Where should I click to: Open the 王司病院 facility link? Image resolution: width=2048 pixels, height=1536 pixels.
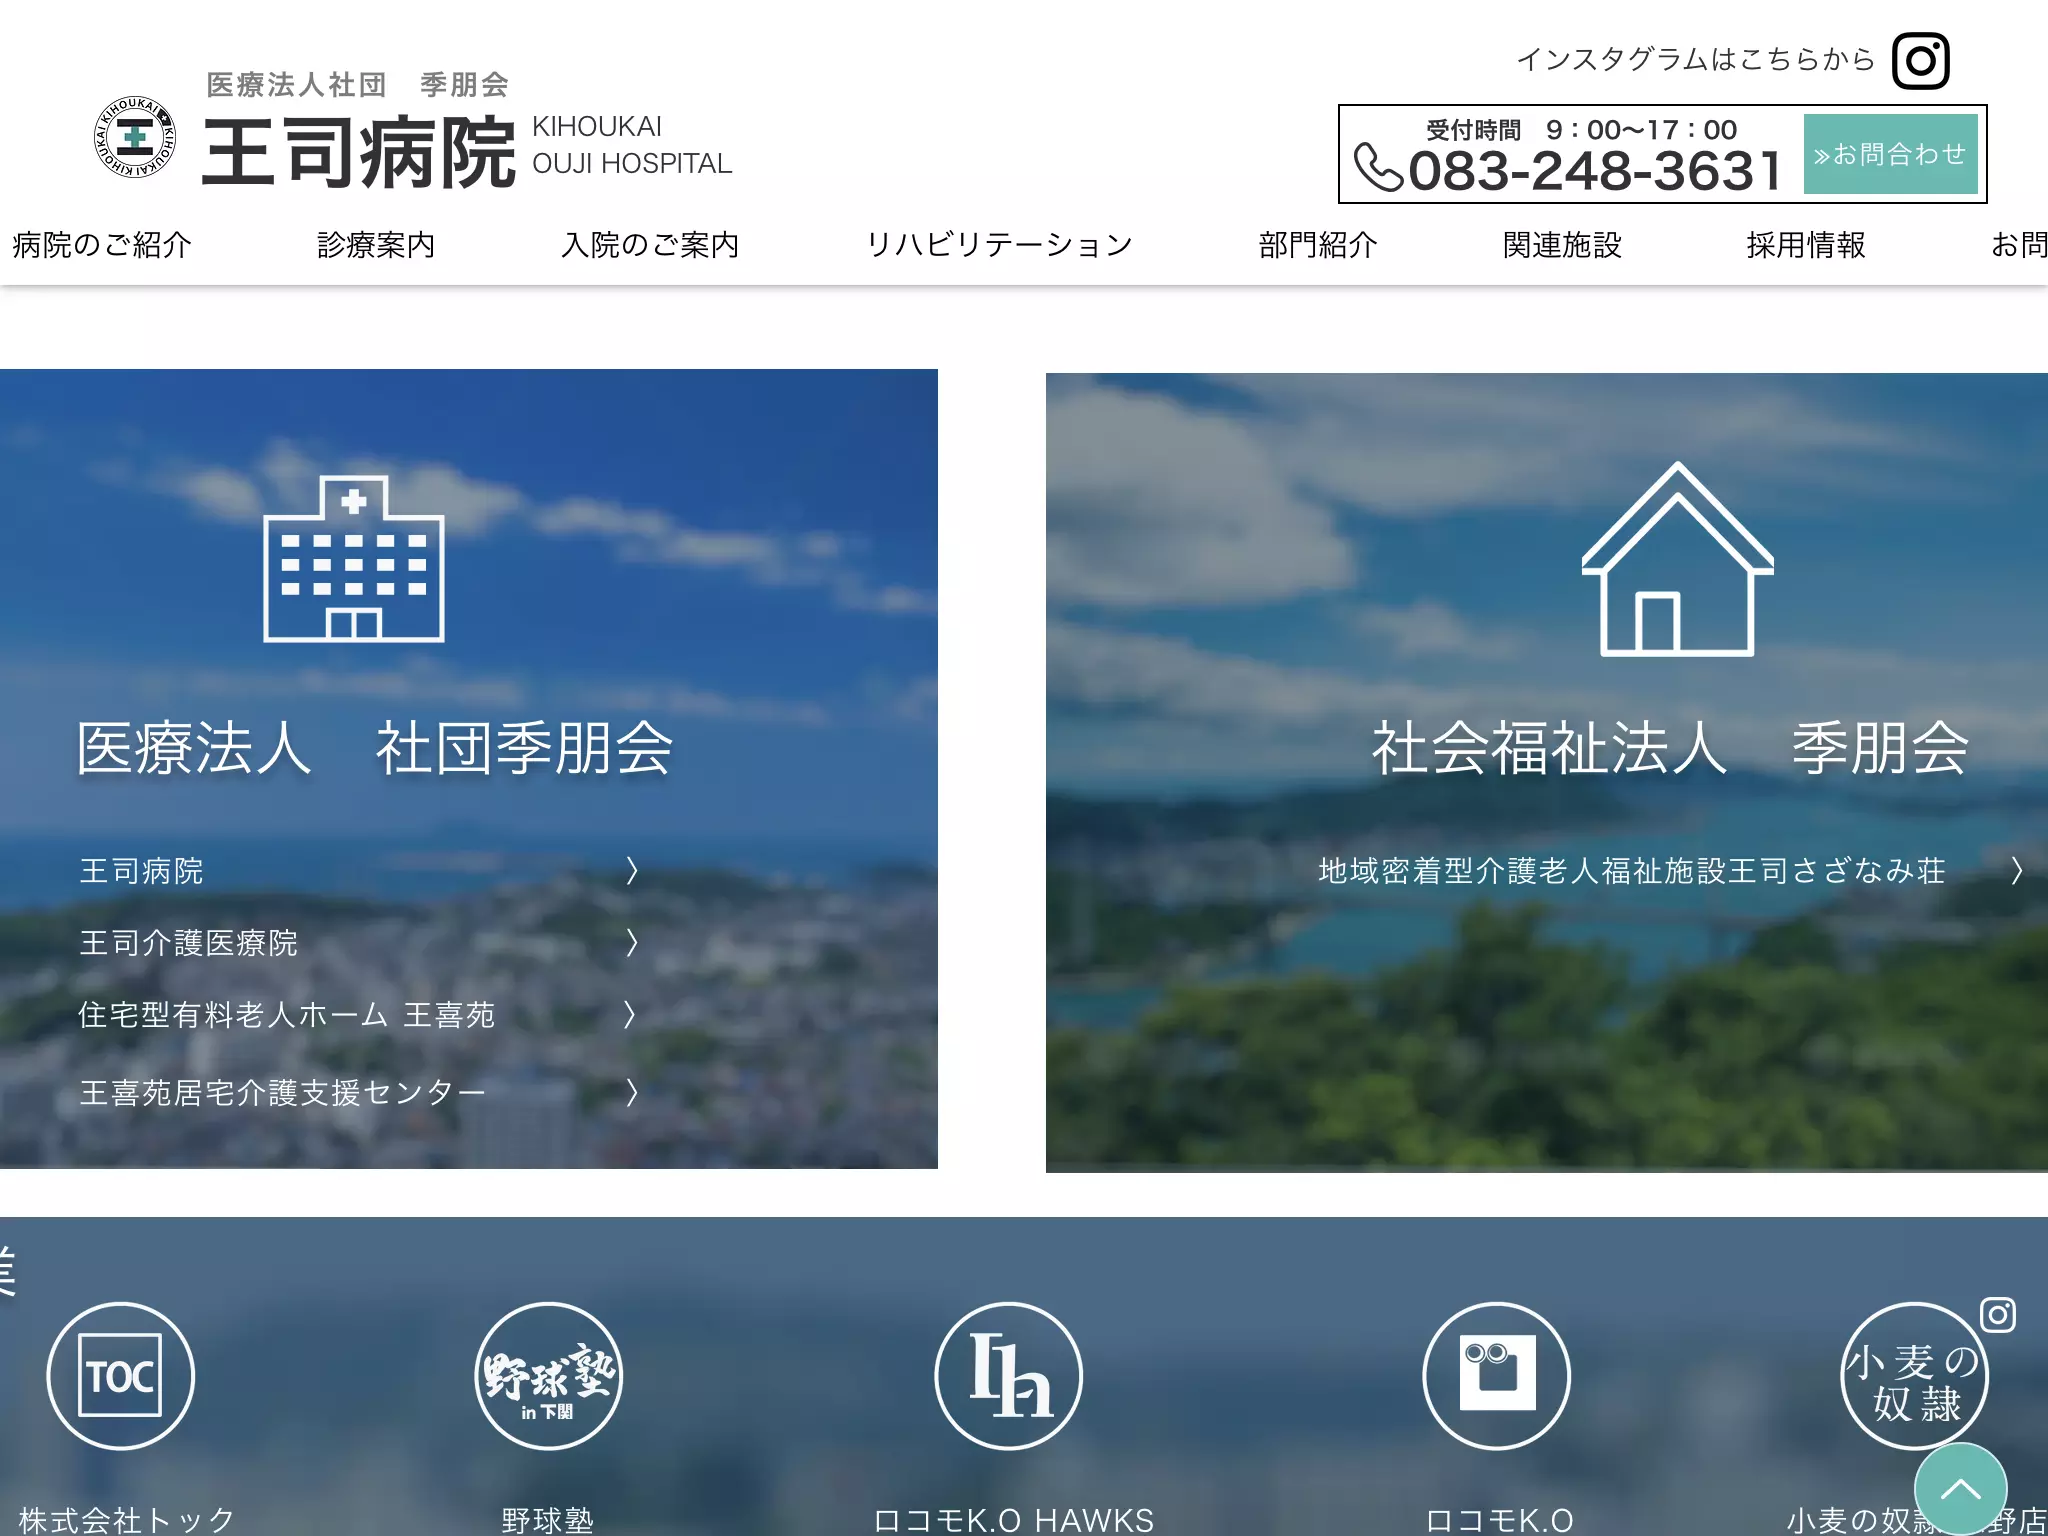click(x=141, y=871)
